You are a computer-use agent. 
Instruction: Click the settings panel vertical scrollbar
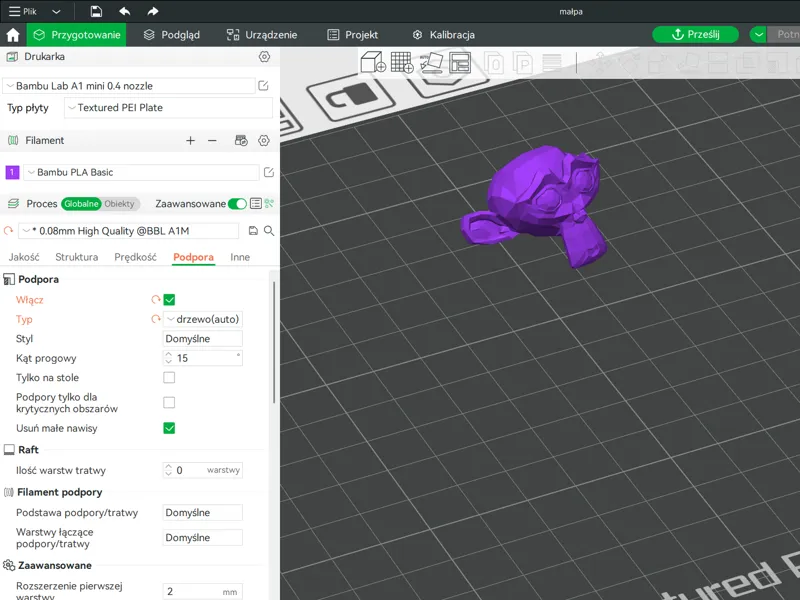coord(274,342)
